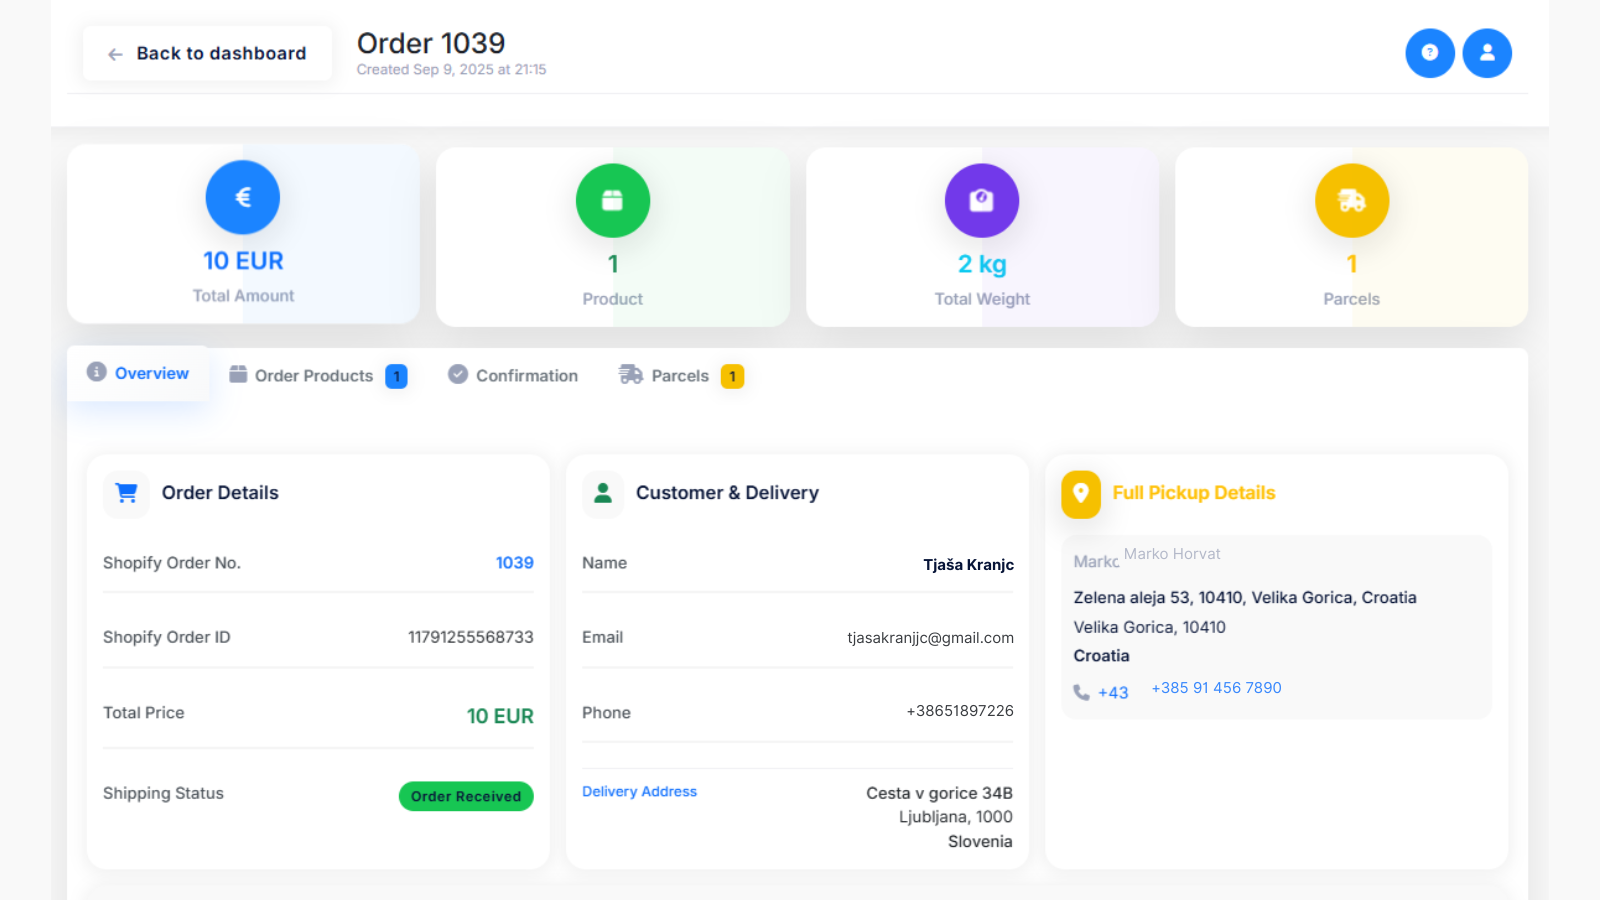Click the Back to dashboard button
Viewport: 1600px width, 900px height.
(x=207, y=53)
